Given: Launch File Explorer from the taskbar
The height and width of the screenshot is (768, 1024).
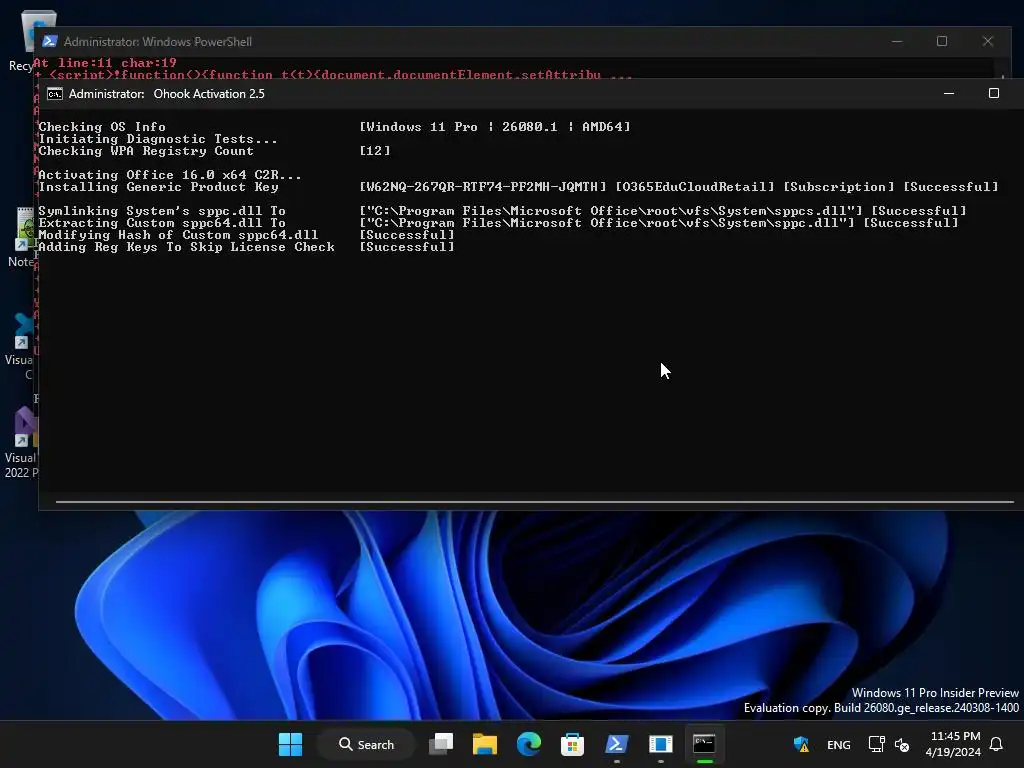Looking at the screenshot, I should point(485,744).
